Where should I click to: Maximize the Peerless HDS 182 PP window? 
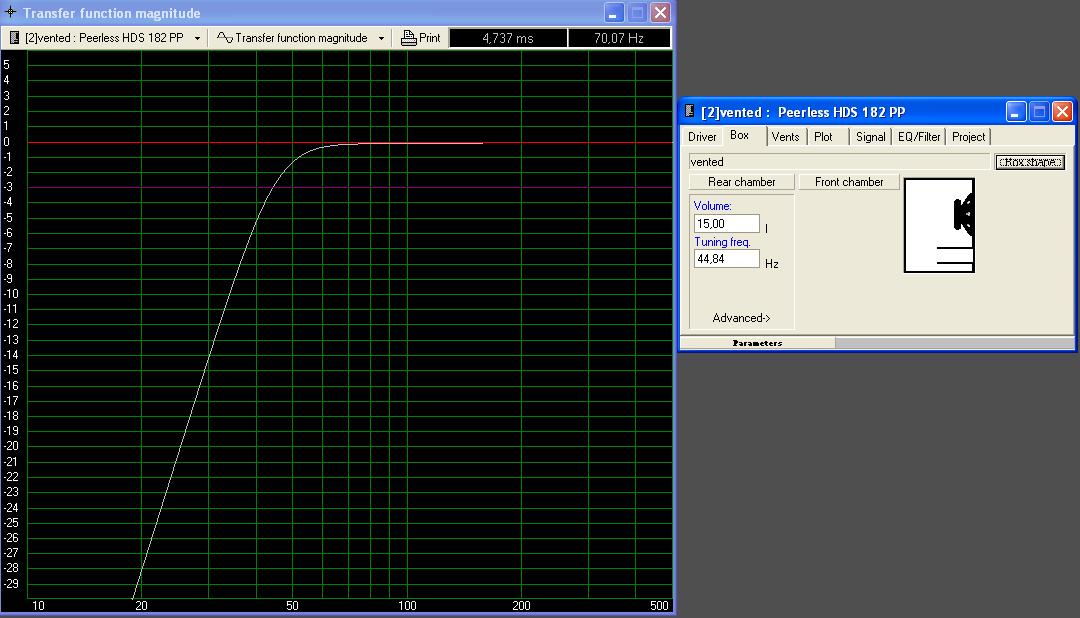(x=1039, y=112)
